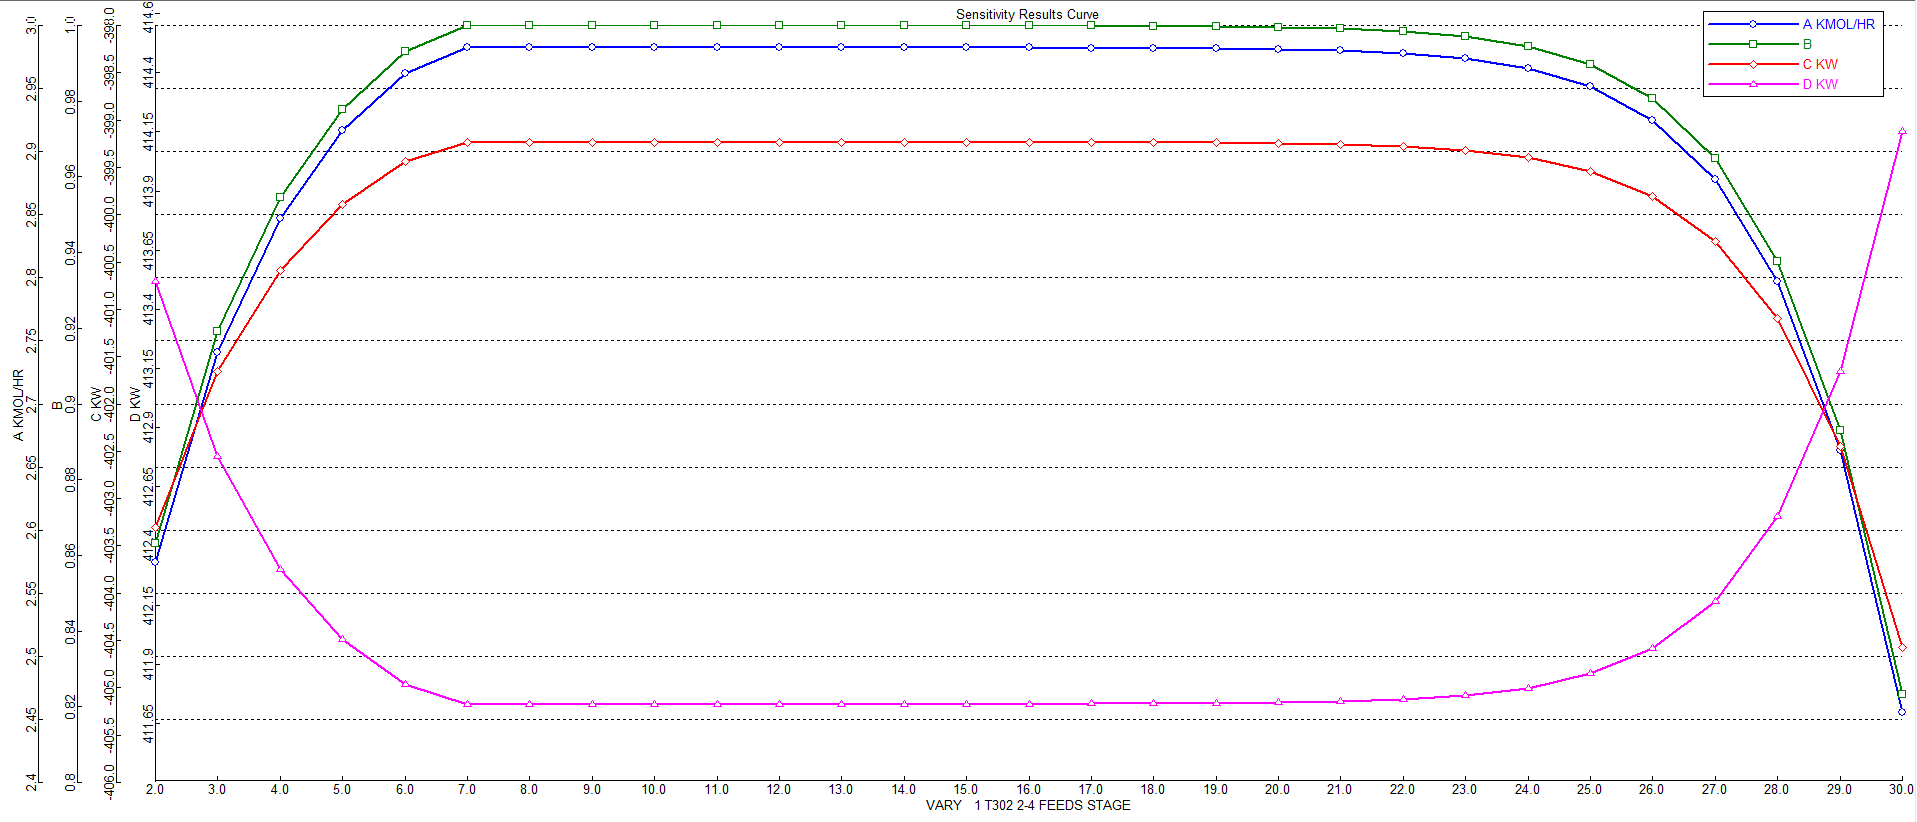The image size is (1917, 822).
Task: Select green B data point at stage 7.0
Action: [467, 25]
